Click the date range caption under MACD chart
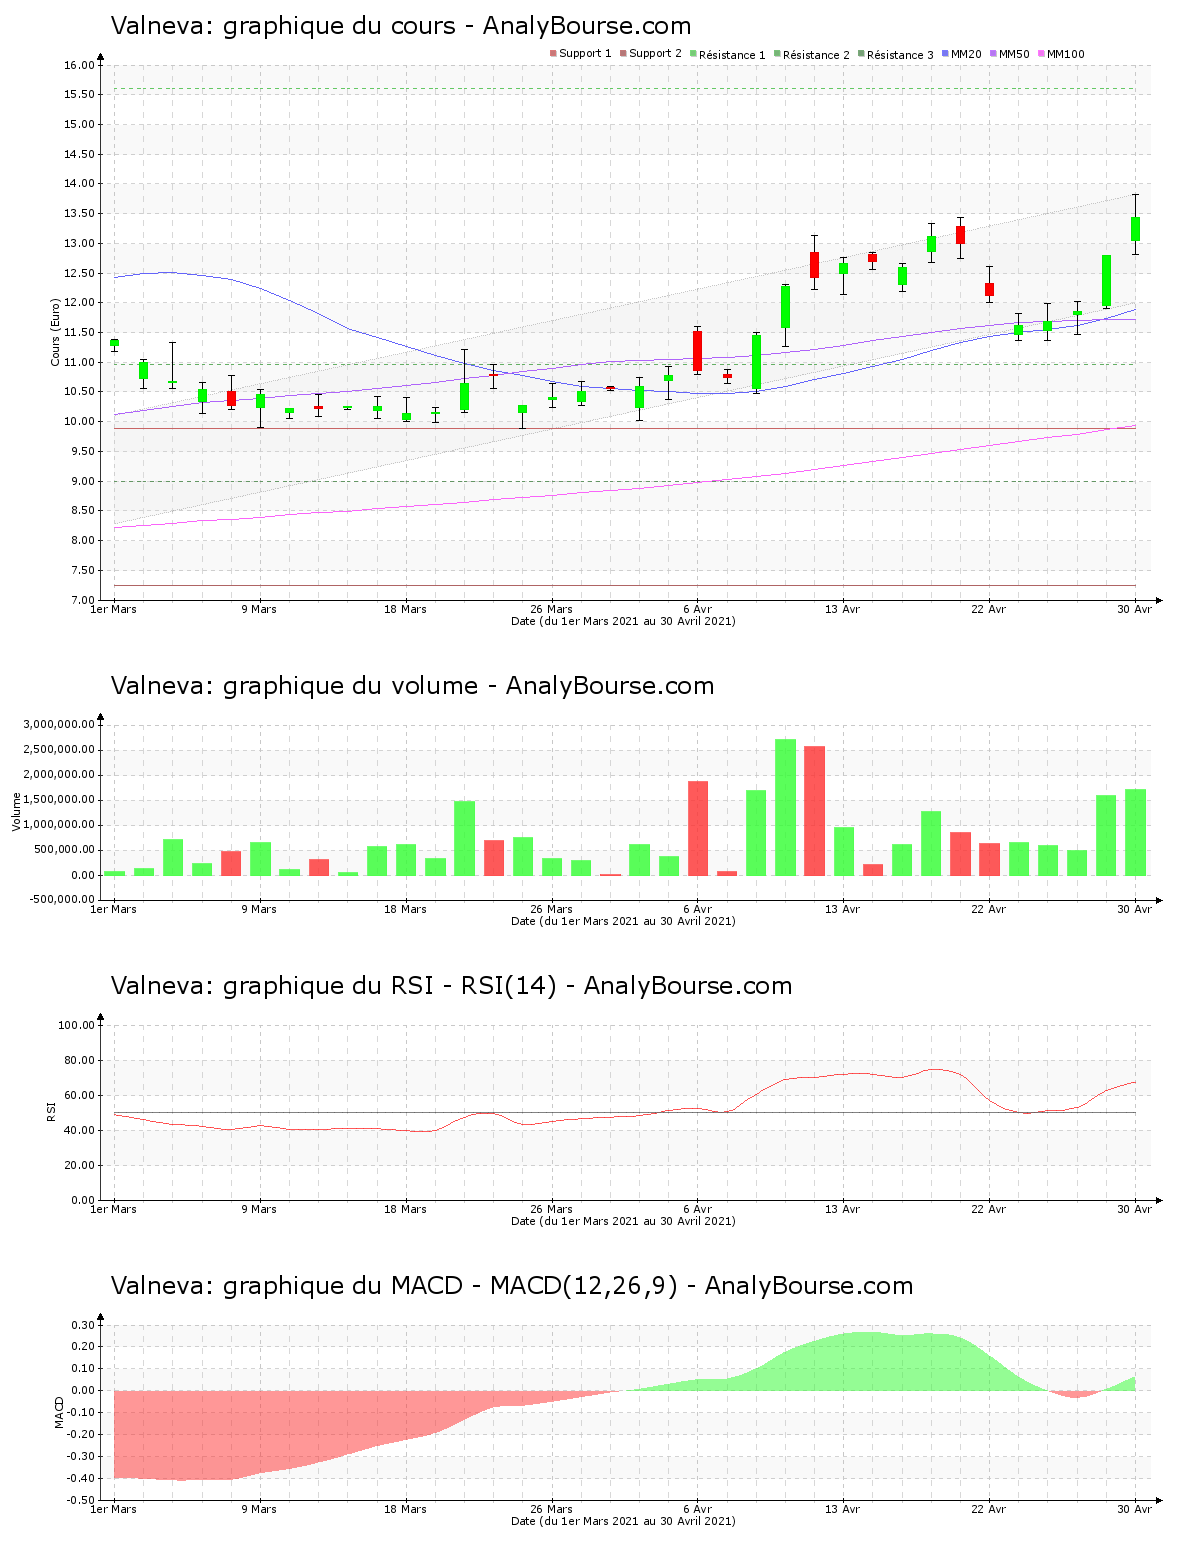This screenshot has height=1550, width=1200. tap(623, 1521)
